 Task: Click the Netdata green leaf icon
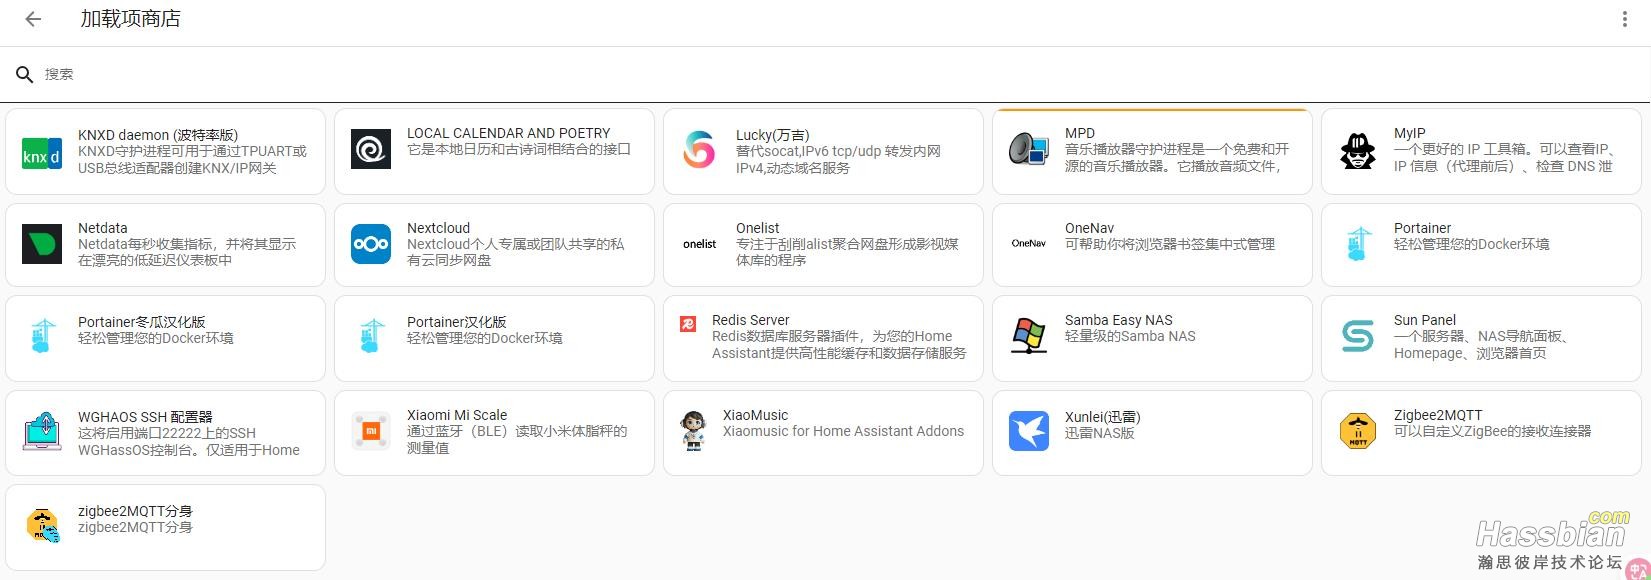[42, 244]
